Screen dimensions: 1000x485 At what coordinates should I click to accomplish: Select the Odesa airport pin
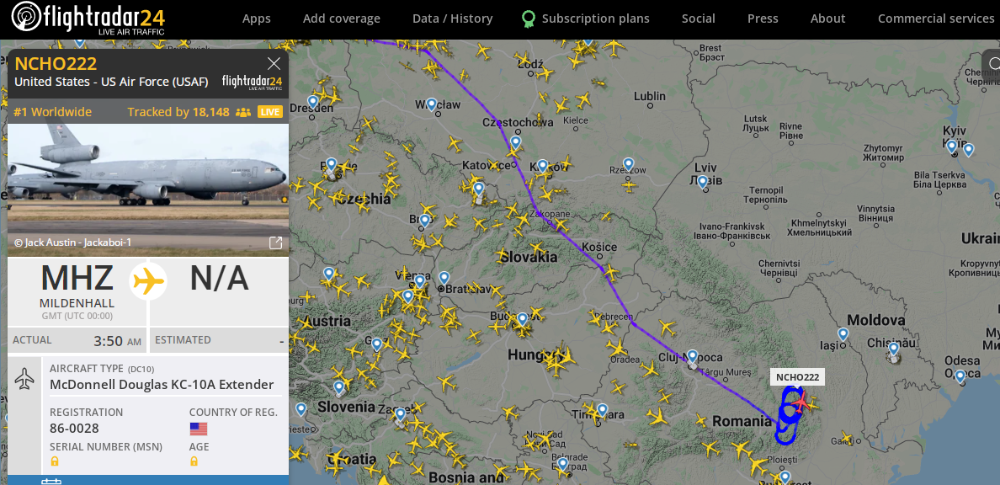(961, 376)
